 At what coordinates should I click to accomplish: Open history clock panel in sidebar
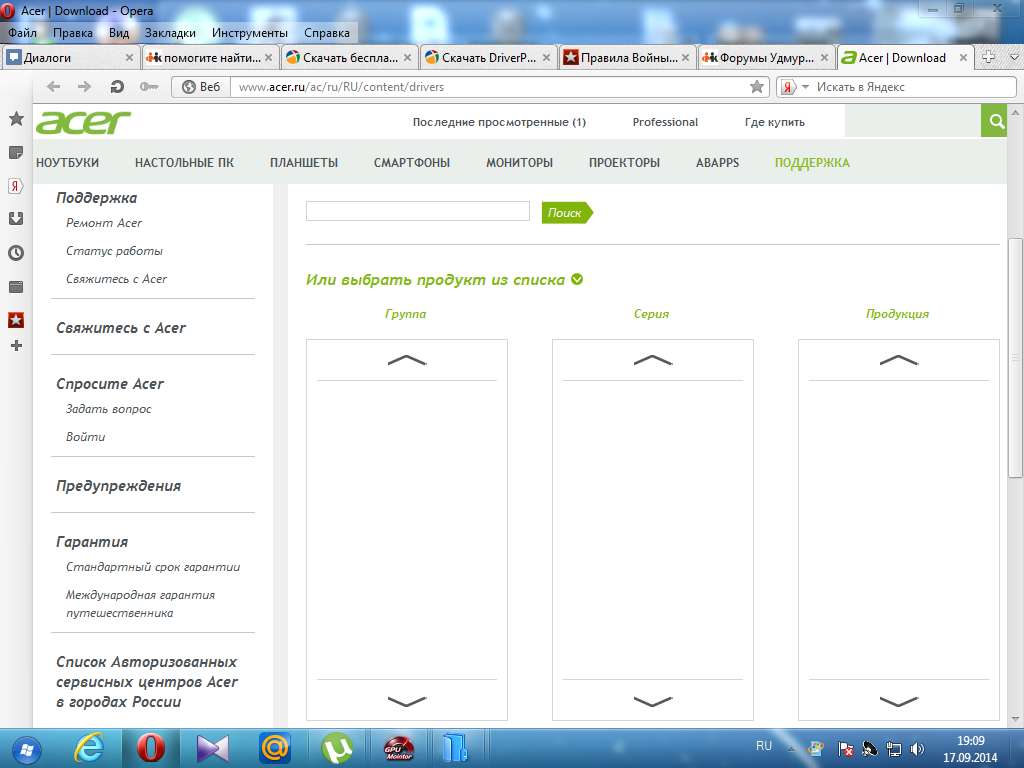(16, 253)
